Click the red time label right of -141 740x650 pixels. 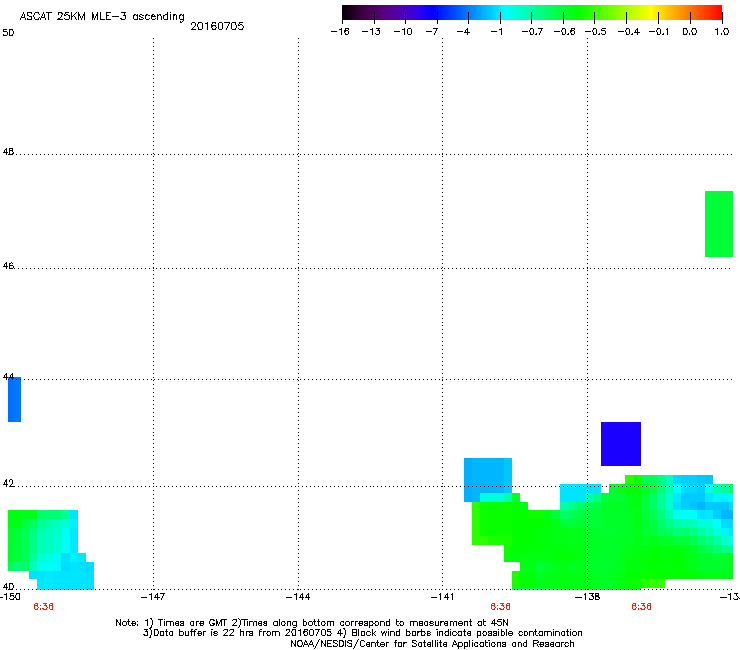pos(500,607)
